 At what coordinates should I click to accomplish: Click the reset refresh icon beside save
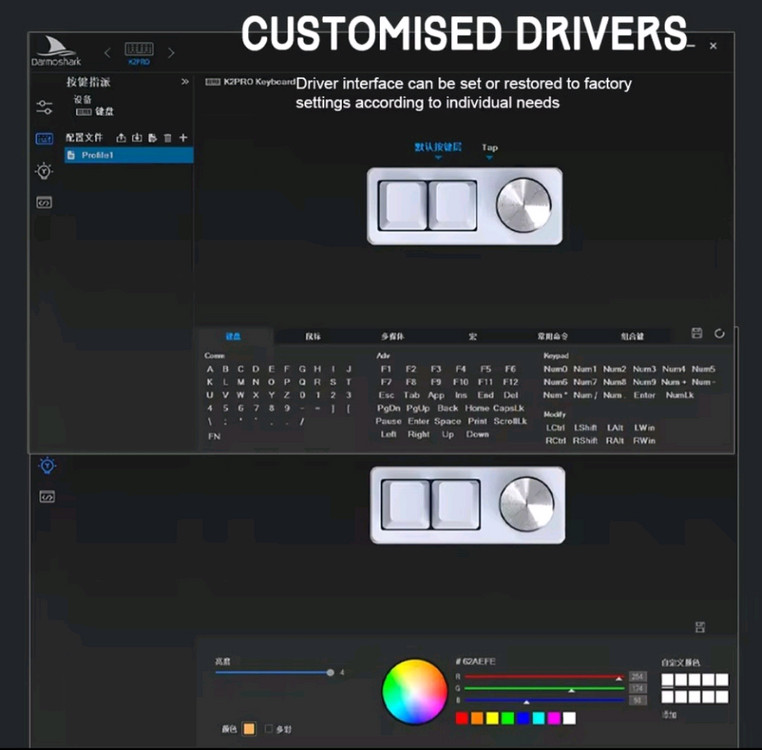720,333
